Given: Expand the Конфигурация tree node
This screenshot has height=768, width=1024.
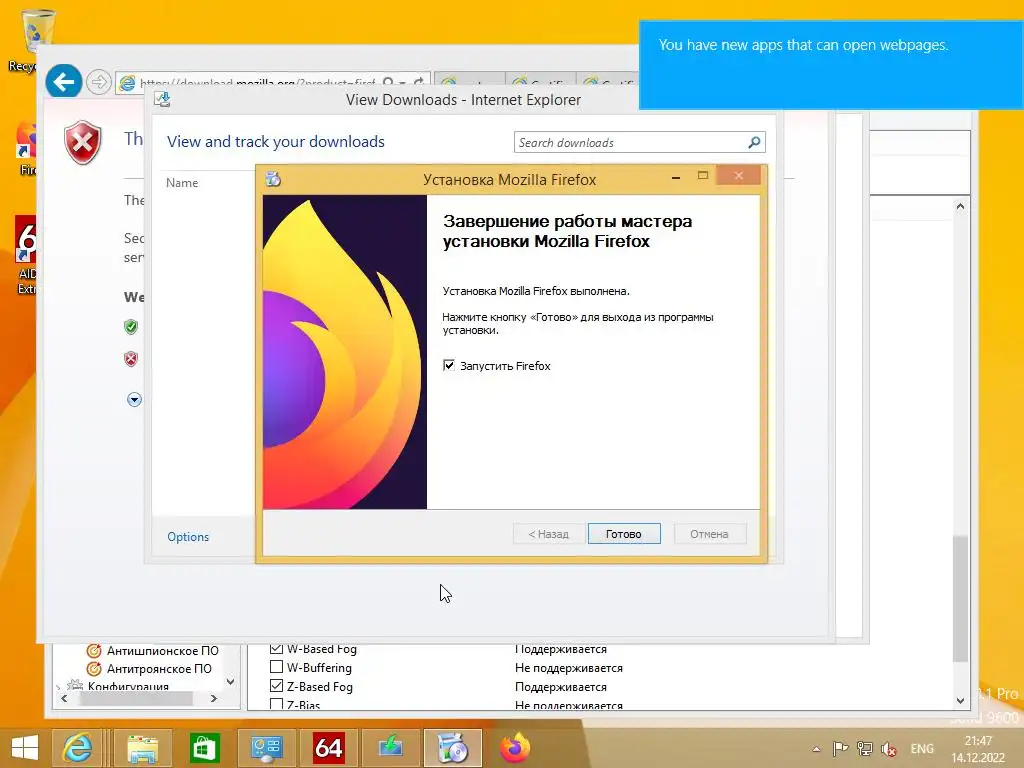Looking at the screenshot, I should tap(59, 686).
